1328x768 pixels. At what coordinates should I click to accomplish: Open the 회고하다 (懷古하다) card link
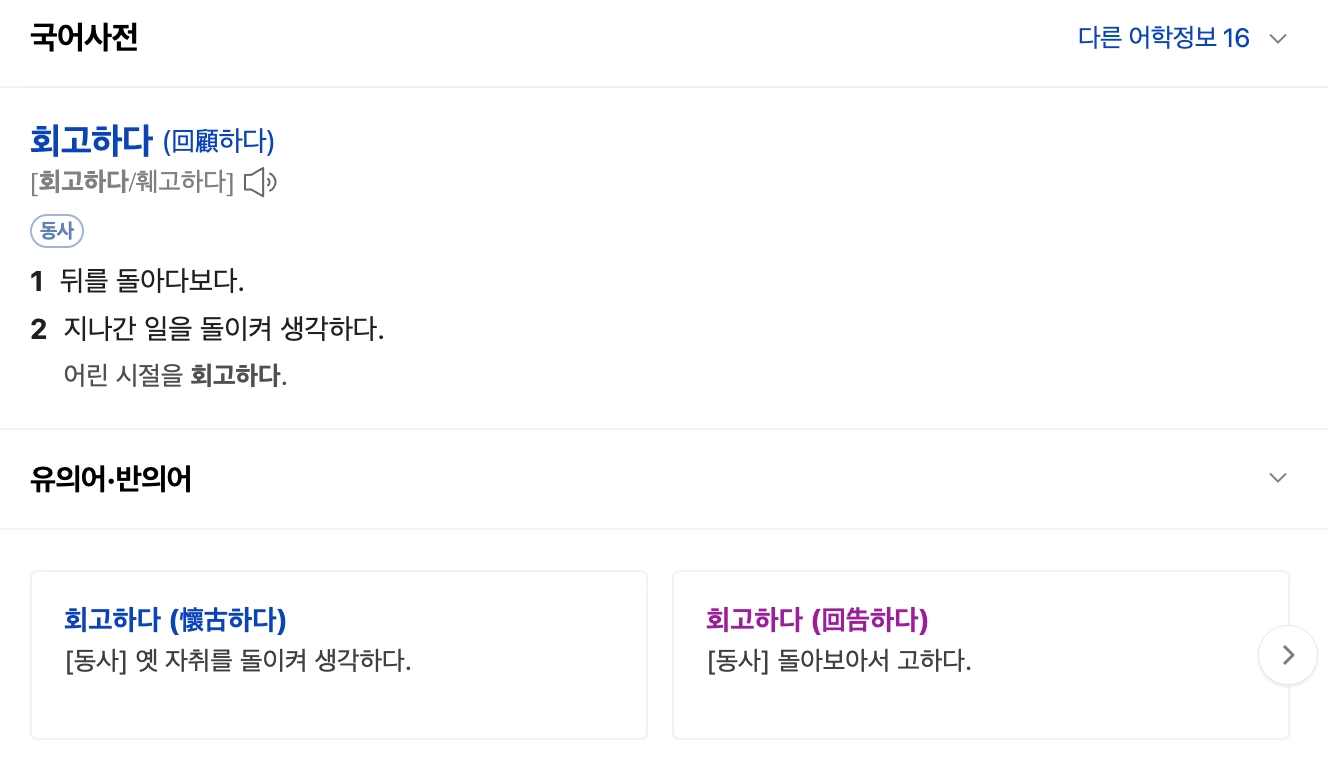(x=175, y=620)
